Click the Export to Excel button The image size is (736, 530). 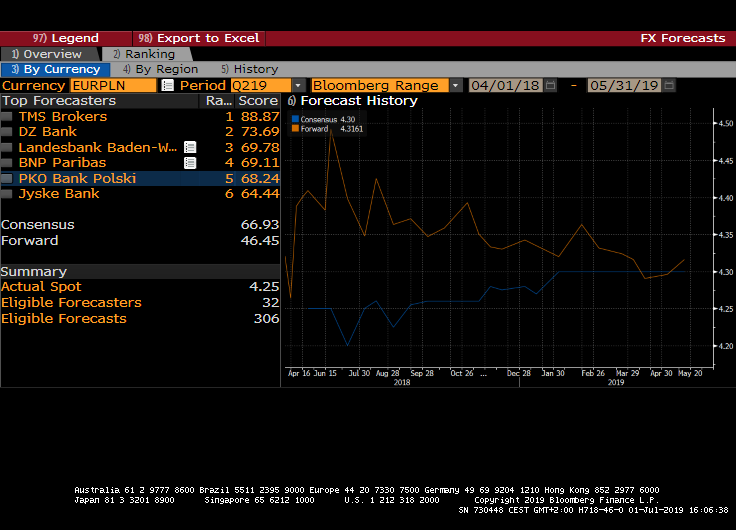[200, 38]
